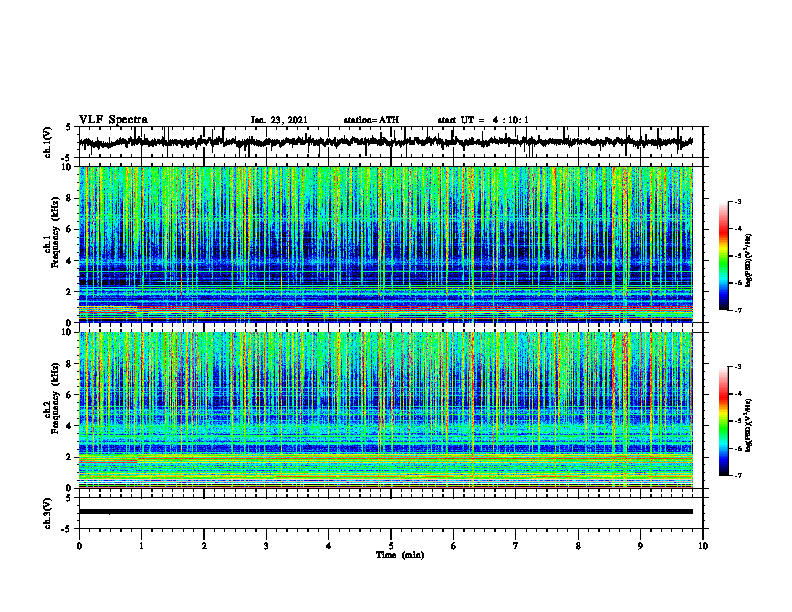Click the "6" kHz tick on ch.2 frequency axis
Viewport: 792px width, 612px height.
70,395
